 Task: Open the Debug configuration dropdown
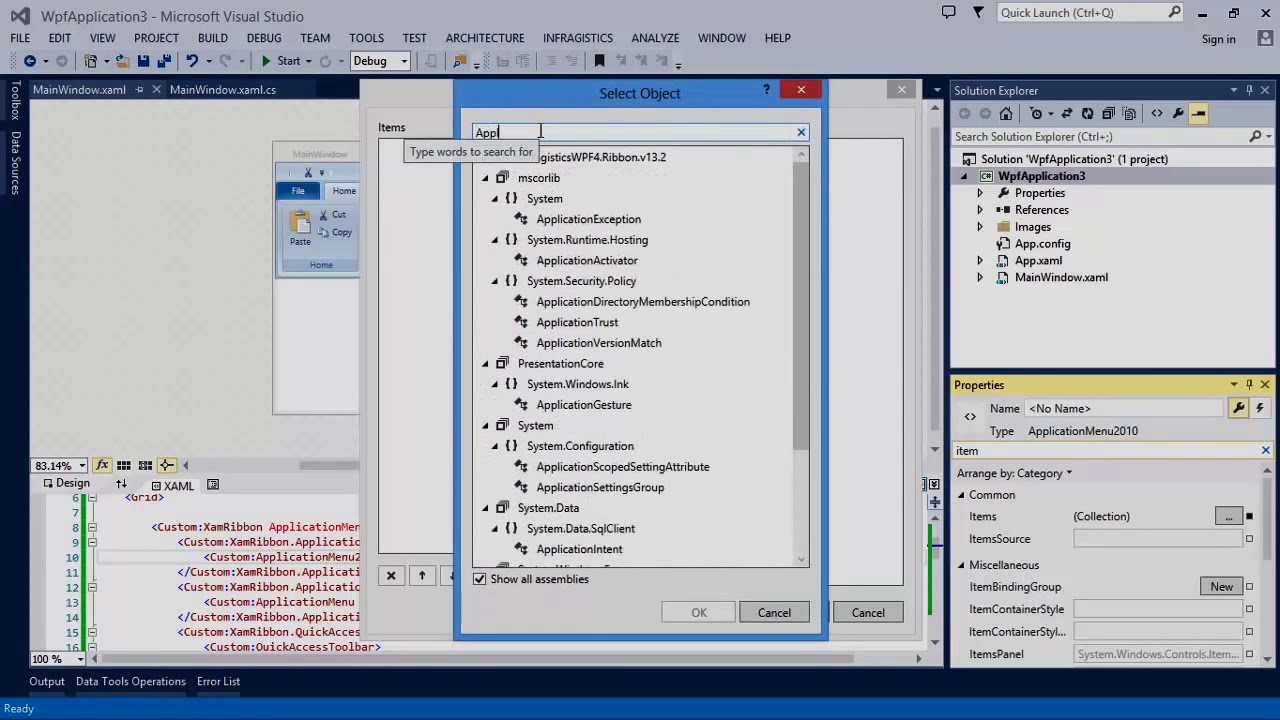(404, 61)
